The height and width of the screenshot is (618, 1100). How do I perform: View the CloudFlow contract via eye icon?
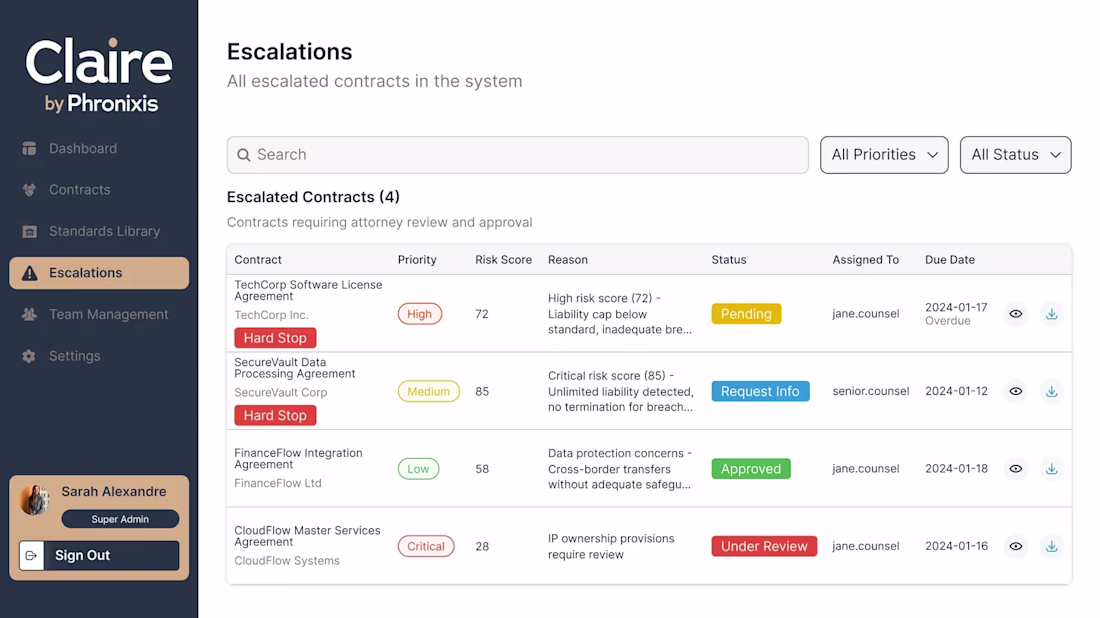tap(1015, 546)
